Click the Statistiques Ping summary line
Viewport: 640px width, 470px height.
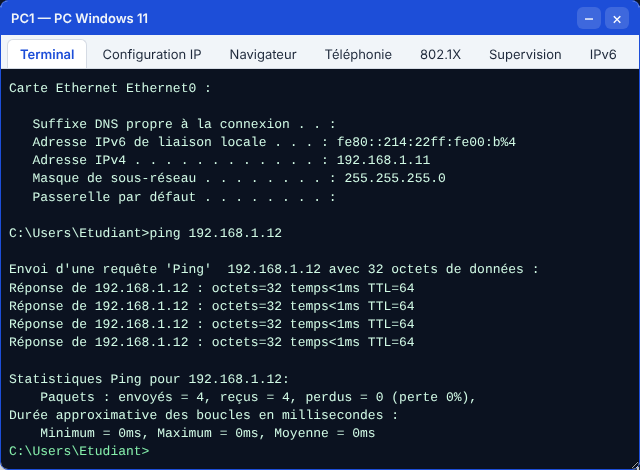tap(149, 379)
